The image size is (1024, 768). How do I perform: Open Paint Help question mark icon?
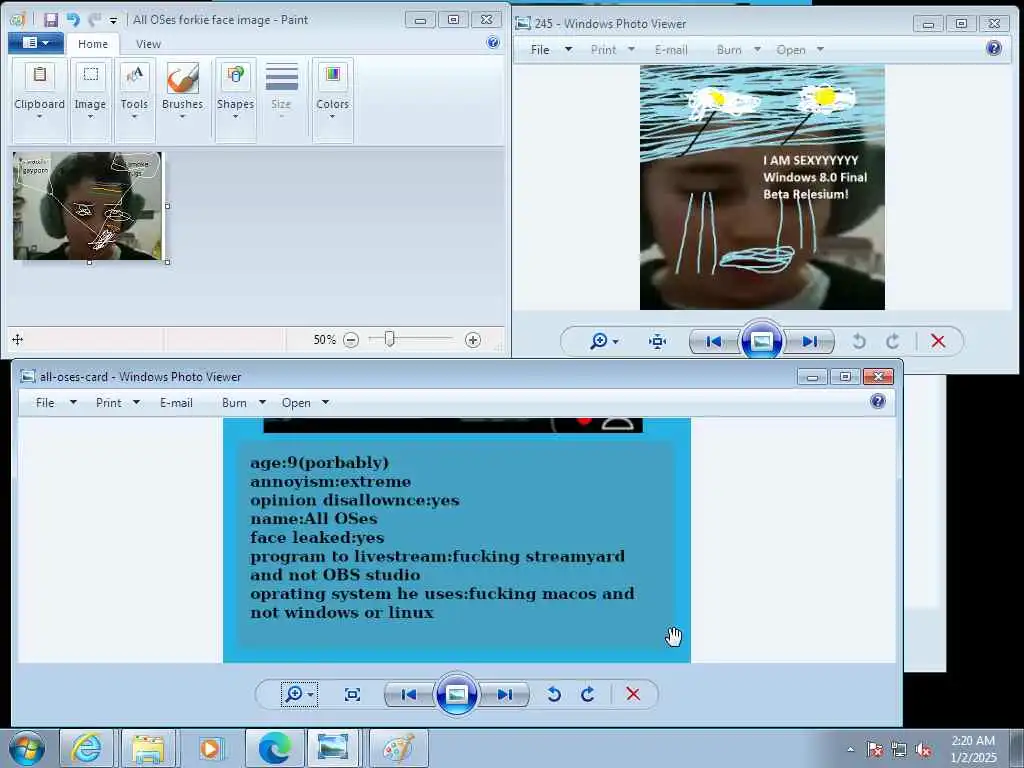[x=493, y=42]
